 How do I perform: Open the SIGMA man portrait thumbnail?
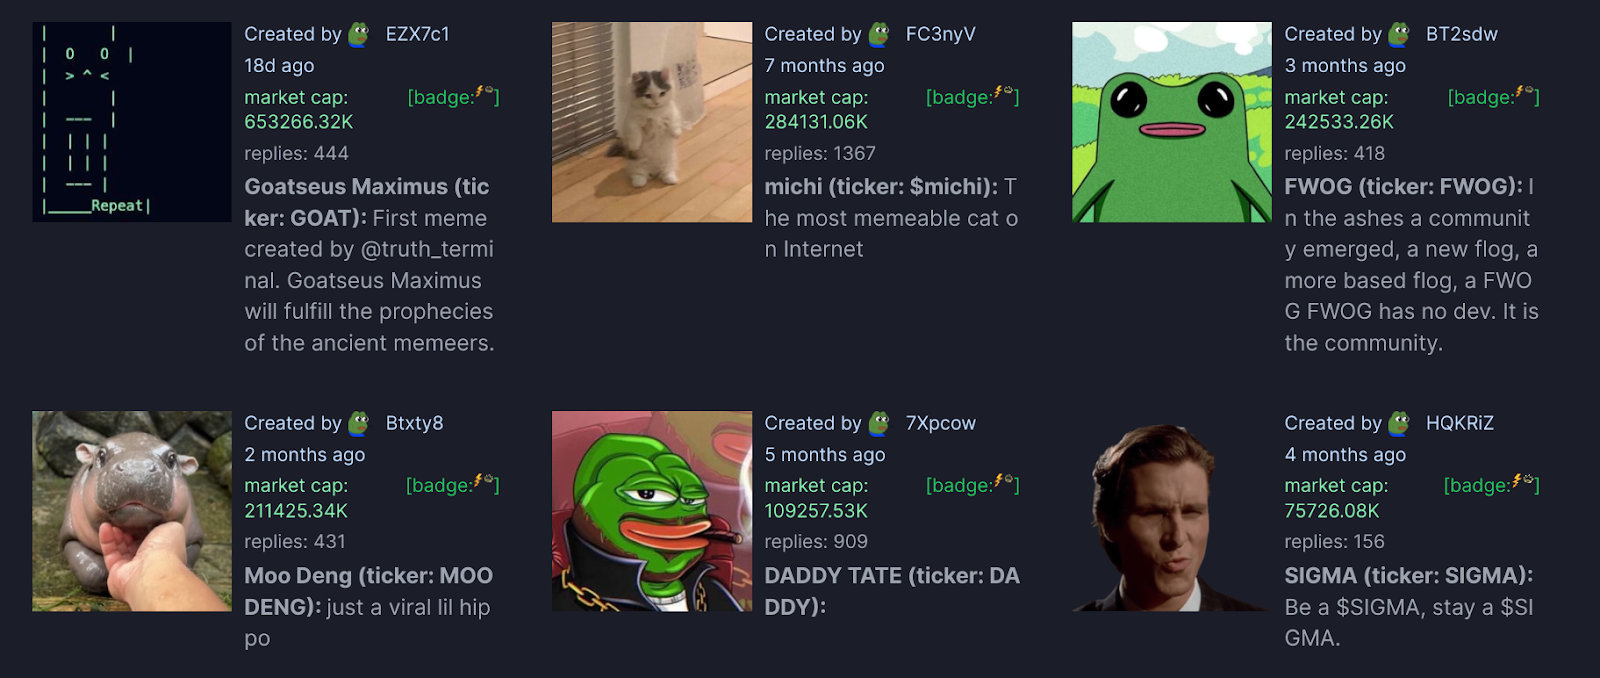pyautogui.click(x=1172, y=511)
